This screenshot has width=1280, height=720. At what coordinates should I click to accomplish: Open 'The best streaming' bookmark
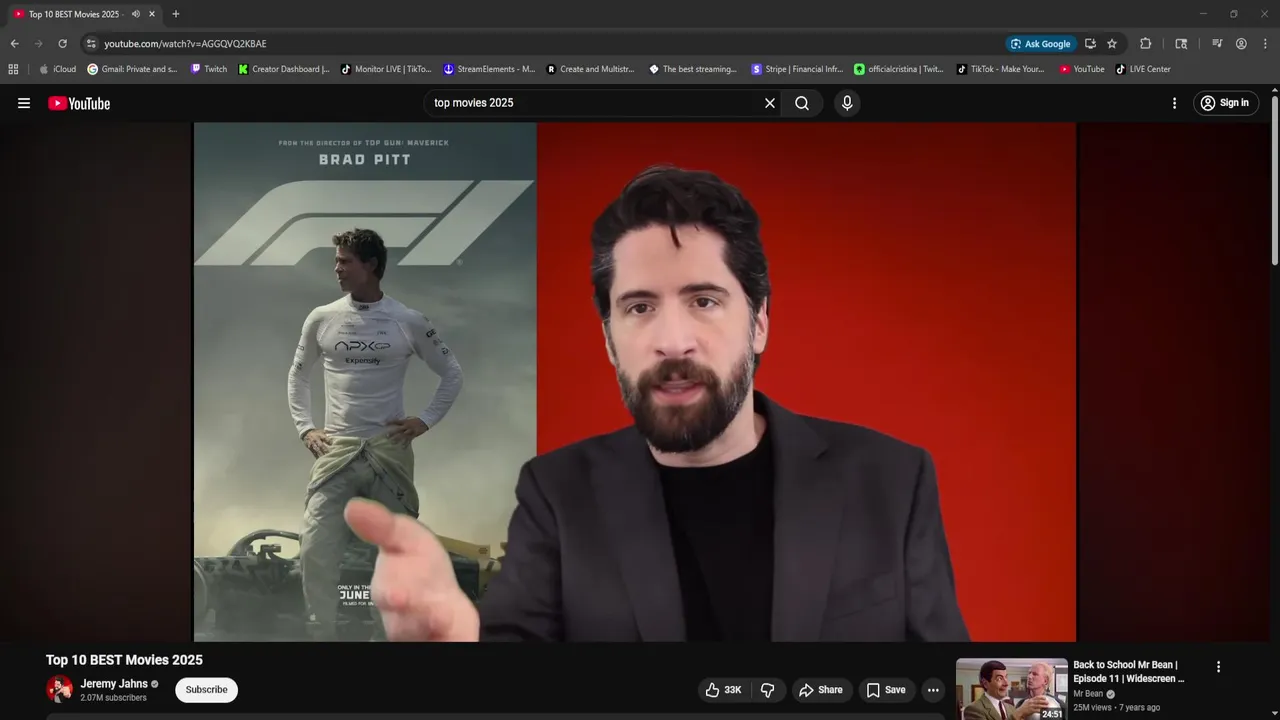[693, 69]
